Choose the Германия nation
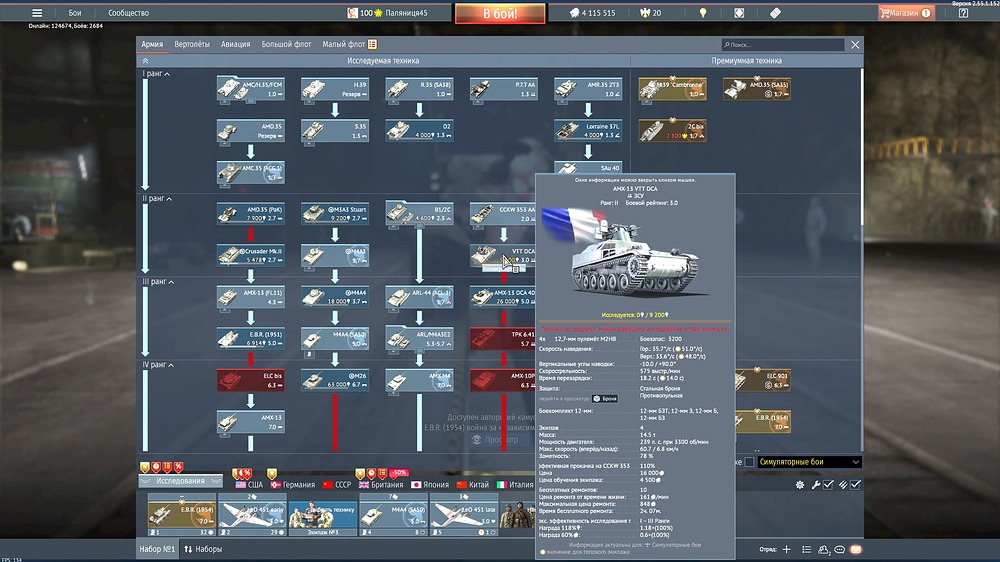 click(293, 485)
